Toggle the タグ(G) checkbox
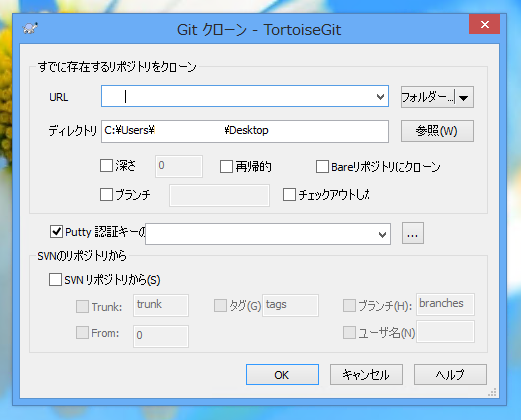The height and width of the screenshot is (420, 521). [x=220, y=305]
